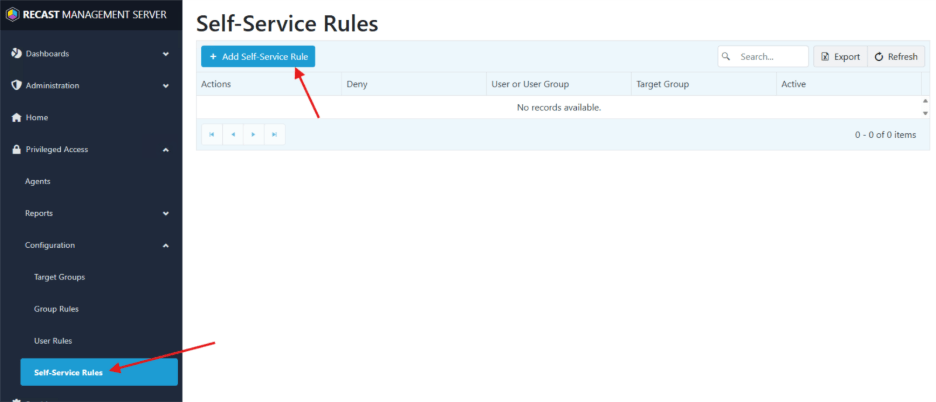
Task: Click the Recast logo icon
Action: pos(13,14)
